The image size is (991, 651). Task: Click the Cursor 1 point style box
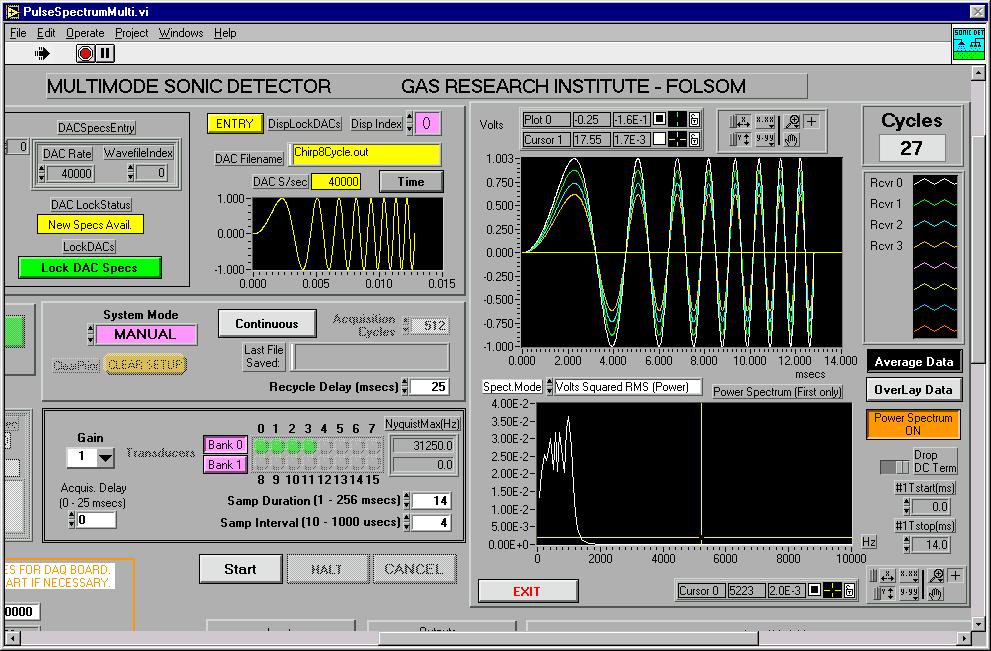[x=659, y=139]
